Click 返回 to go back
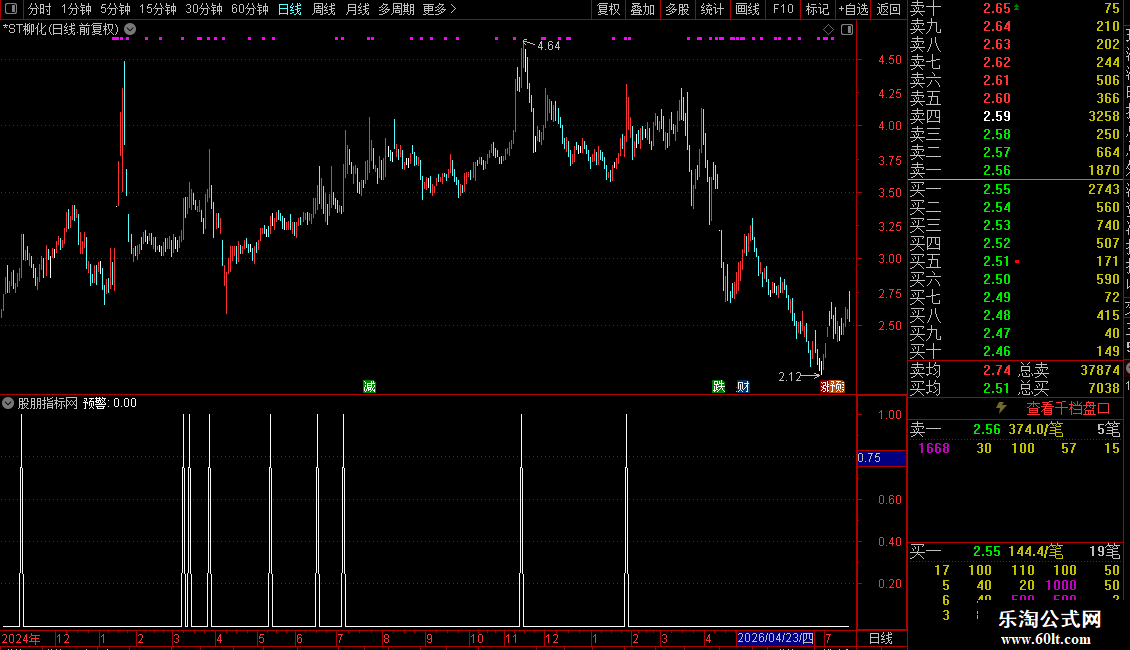1130x650 pixels. coord(889,9)
